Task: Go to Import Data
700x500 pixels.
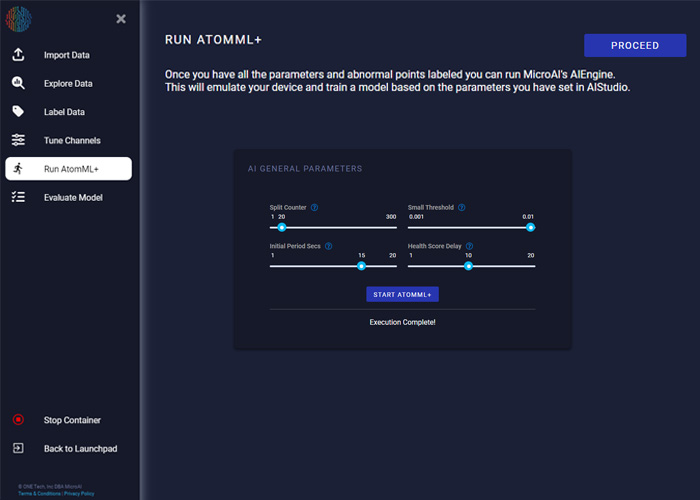Action: coord(67,55)
